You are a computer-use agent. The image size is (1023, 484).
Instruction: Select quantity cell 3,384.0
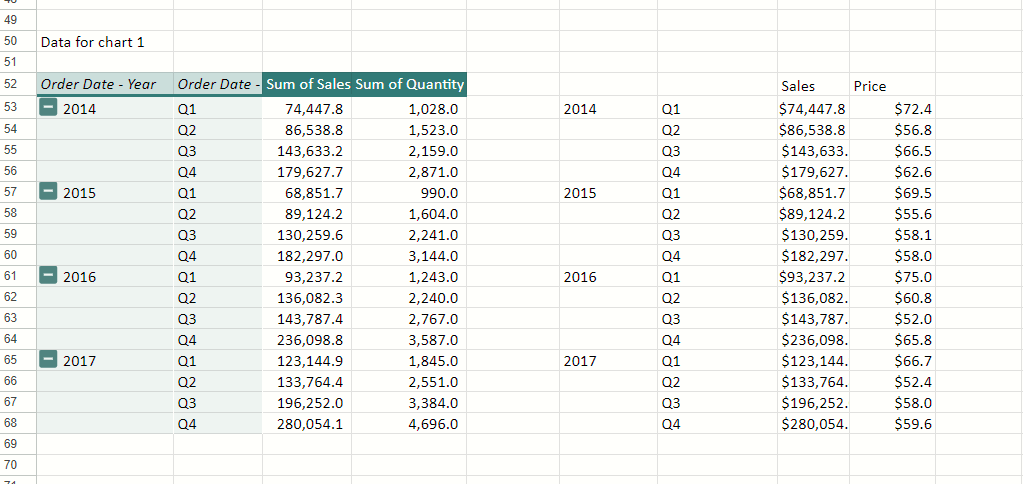pos(409,402)
